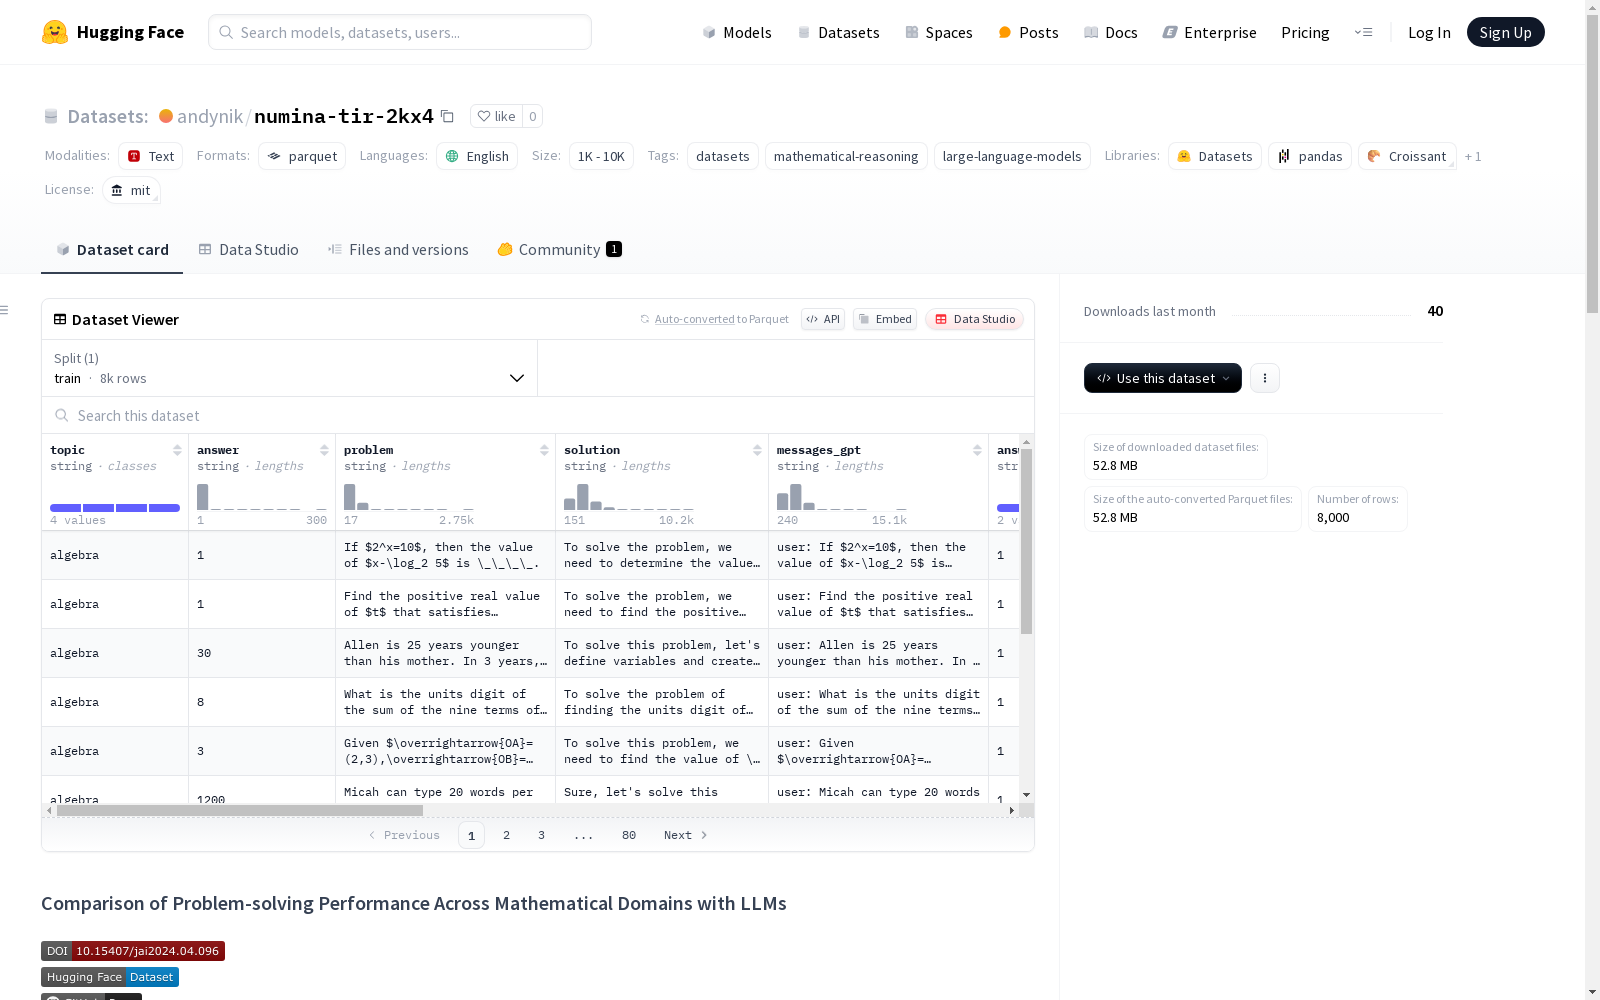The height and width of the screenshot is (1000, 1600).
Task: Jump to page 80 of the dataset
Action: point(629,835)
